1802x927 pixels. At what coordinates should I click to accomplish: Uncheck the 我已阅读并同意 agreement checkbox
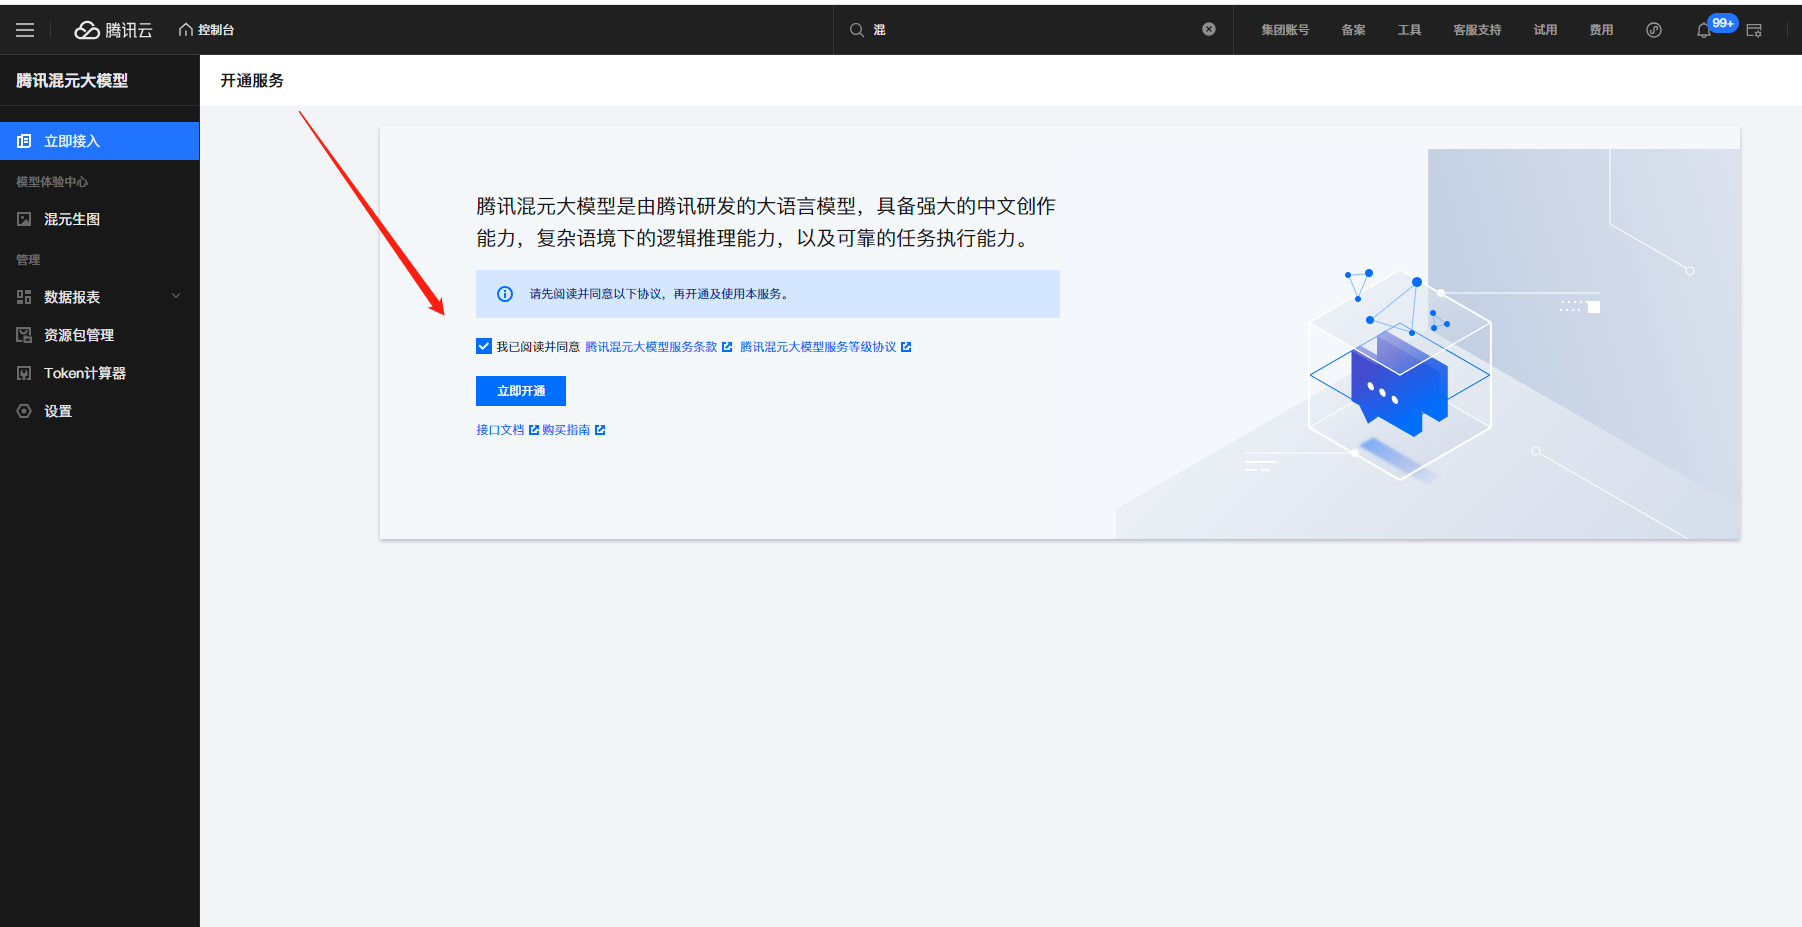(484, 346)
